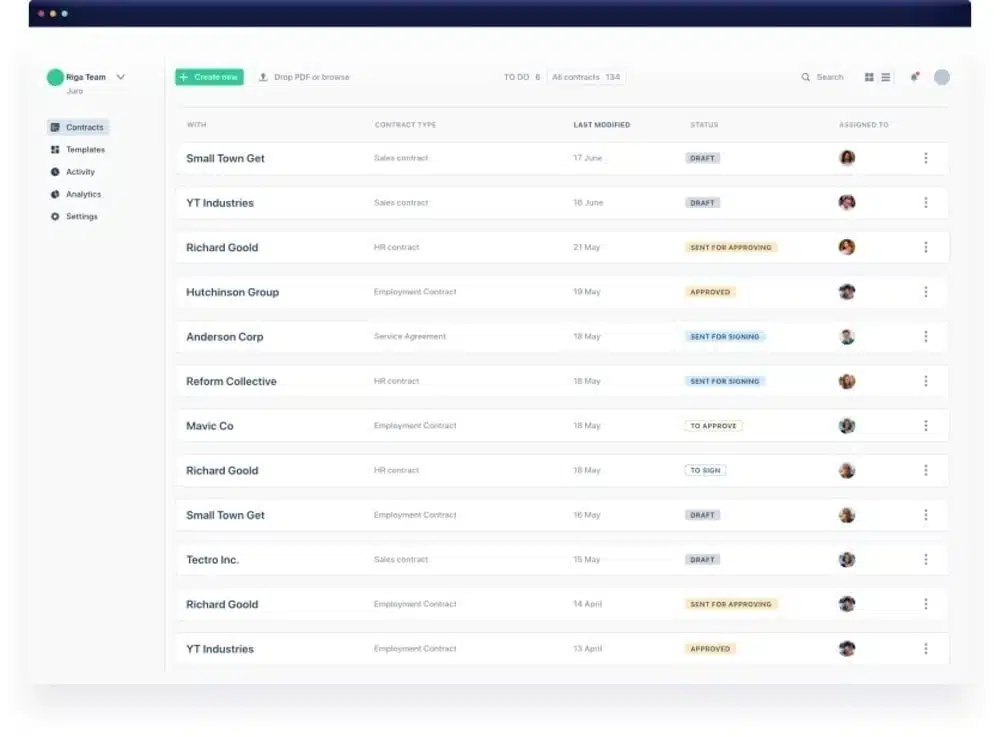Click the plus icon on Create new
This screenshot has width=1000, height=737.
click(183, 77)
